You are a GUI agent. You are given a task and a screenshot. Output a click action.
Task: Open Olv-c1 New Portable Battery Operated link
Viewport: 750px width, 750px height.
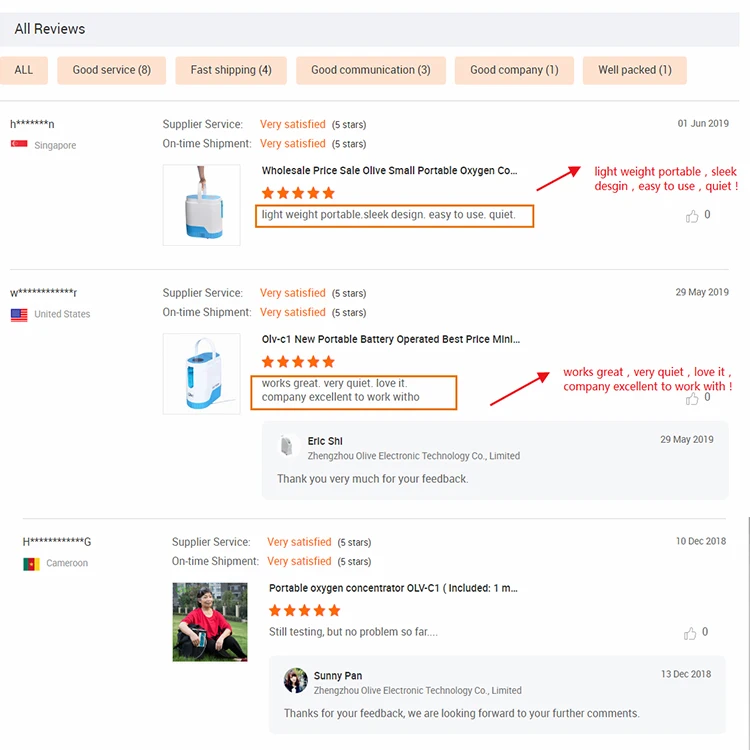[x=390, y=340]
